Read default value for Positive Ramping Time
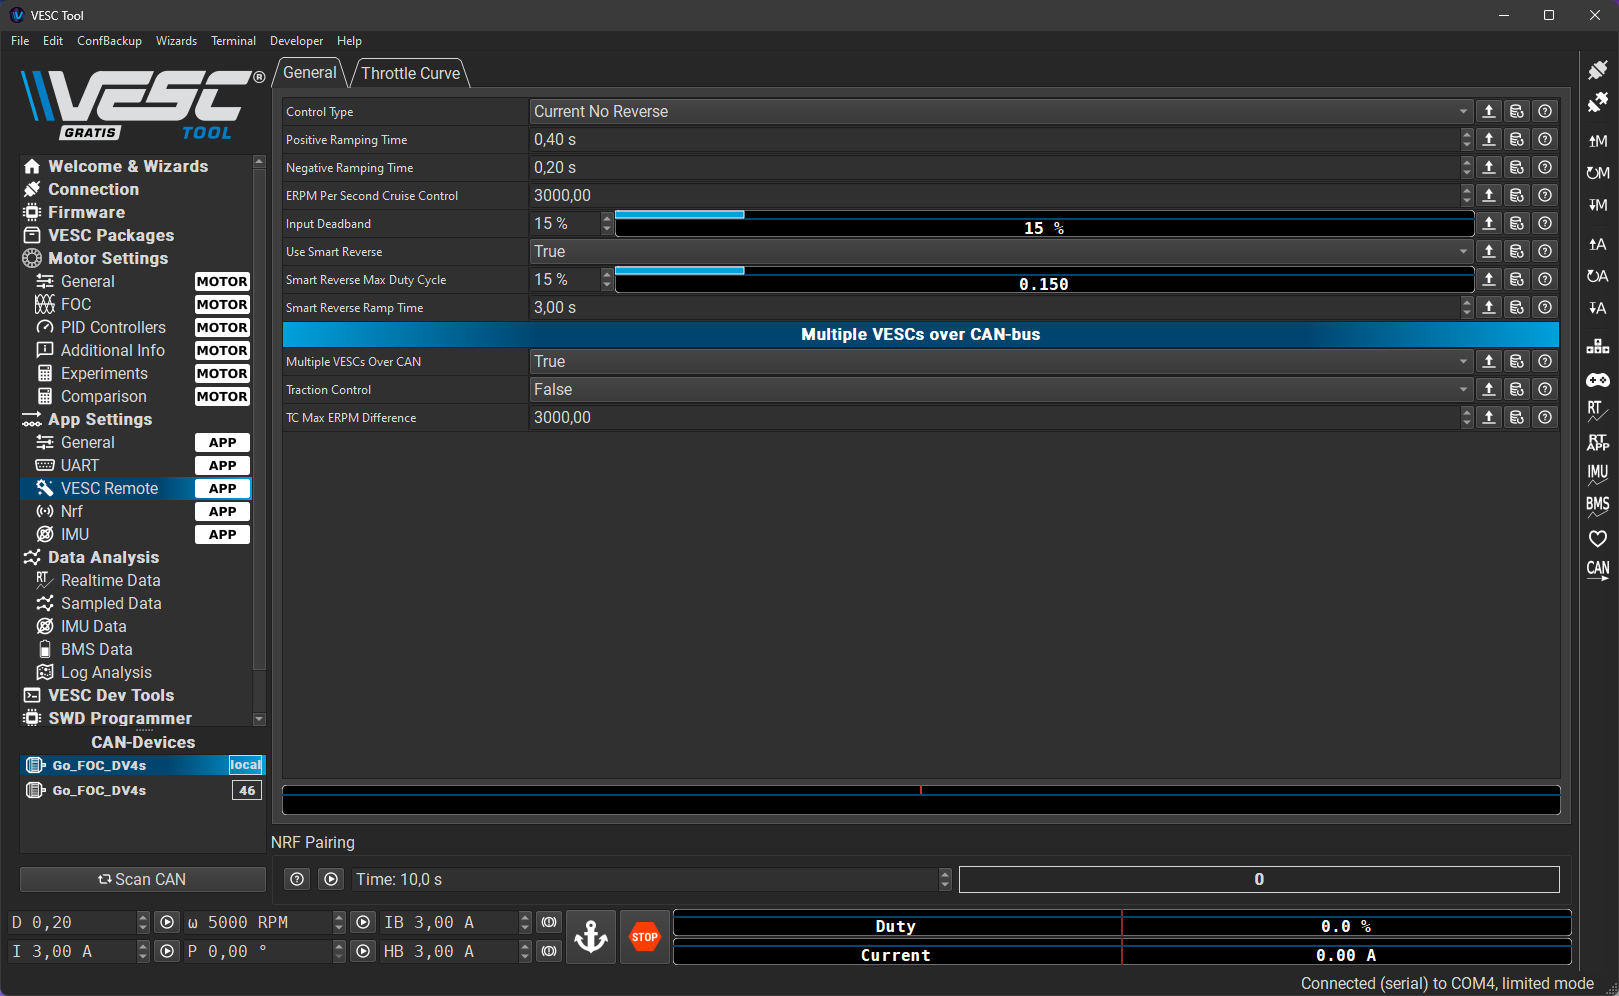Viewport: 1619px width, 996px height. 1517,139
